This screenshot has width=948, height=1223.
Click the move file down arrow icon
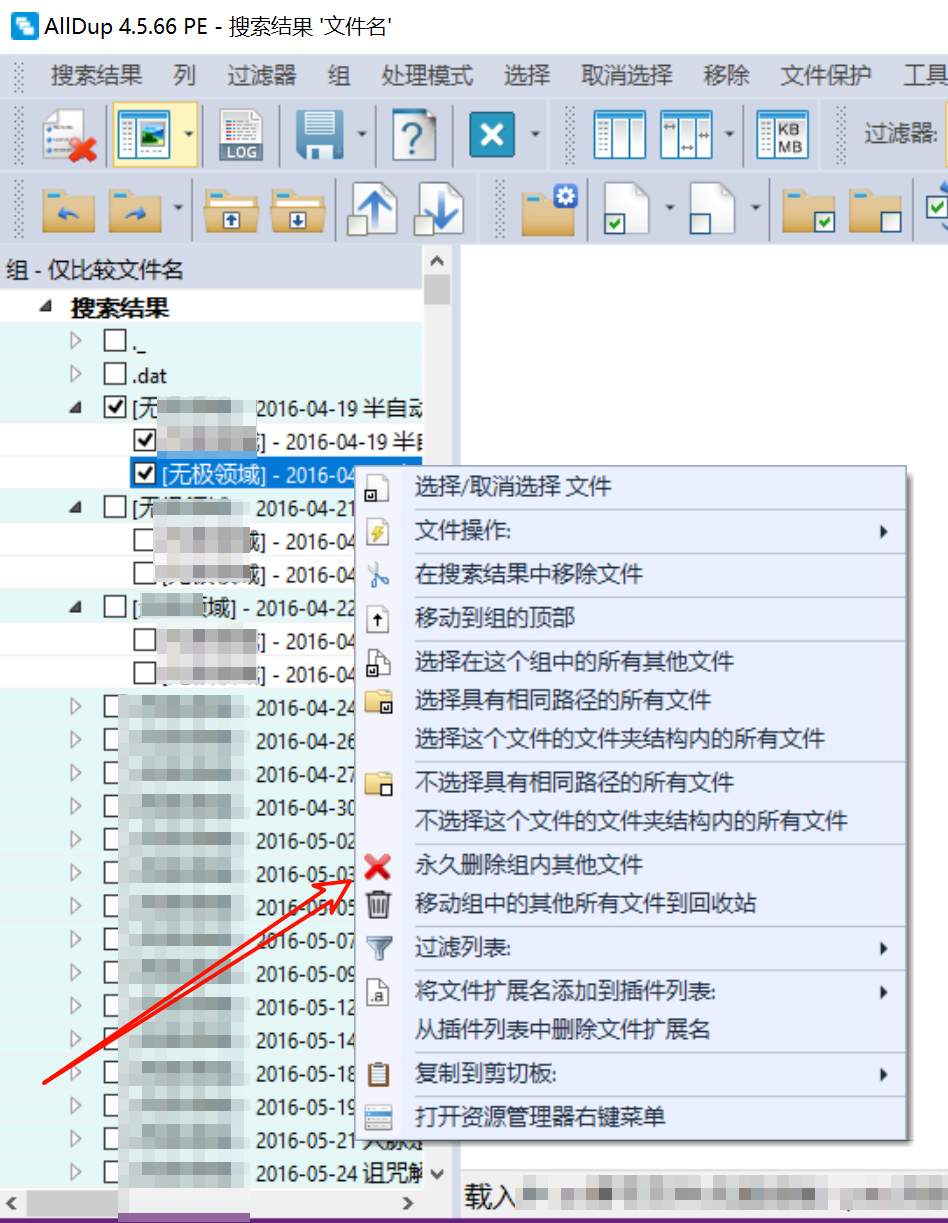pyautogui.click(x=439, y=208)
